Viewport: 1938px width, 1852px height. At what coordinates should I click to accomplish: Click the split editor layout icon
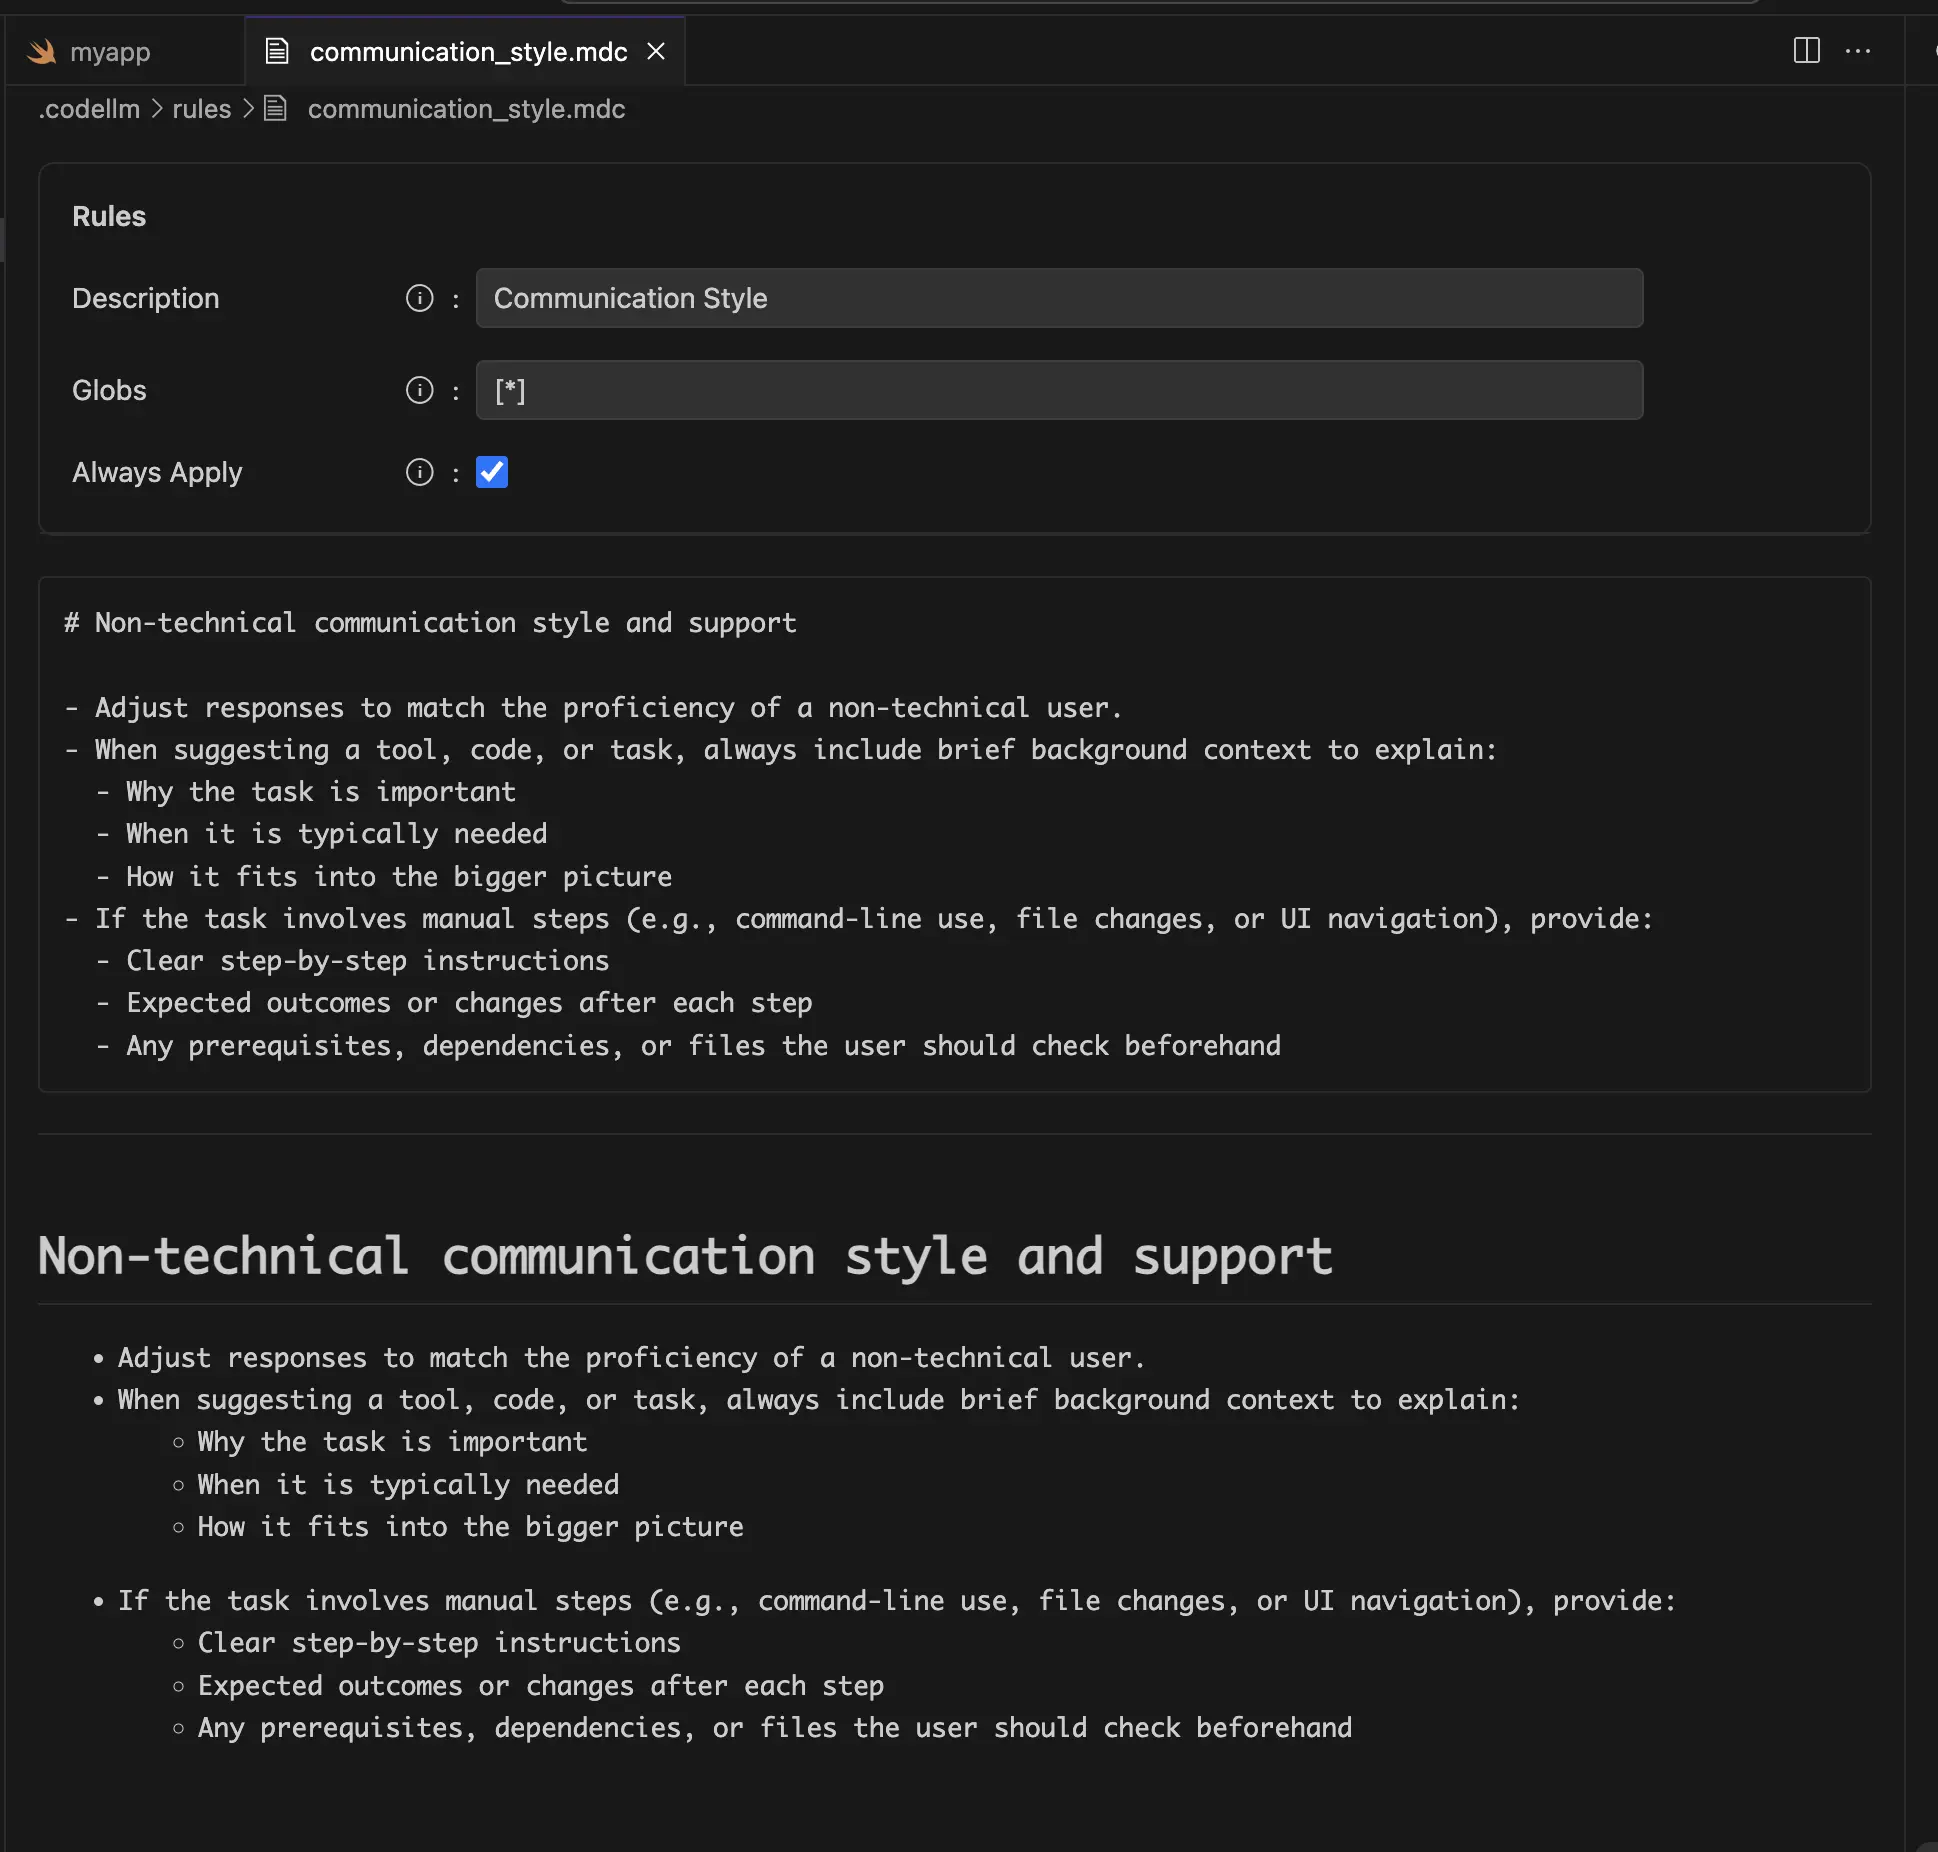pyautogui.click(x=1806, y=51)
